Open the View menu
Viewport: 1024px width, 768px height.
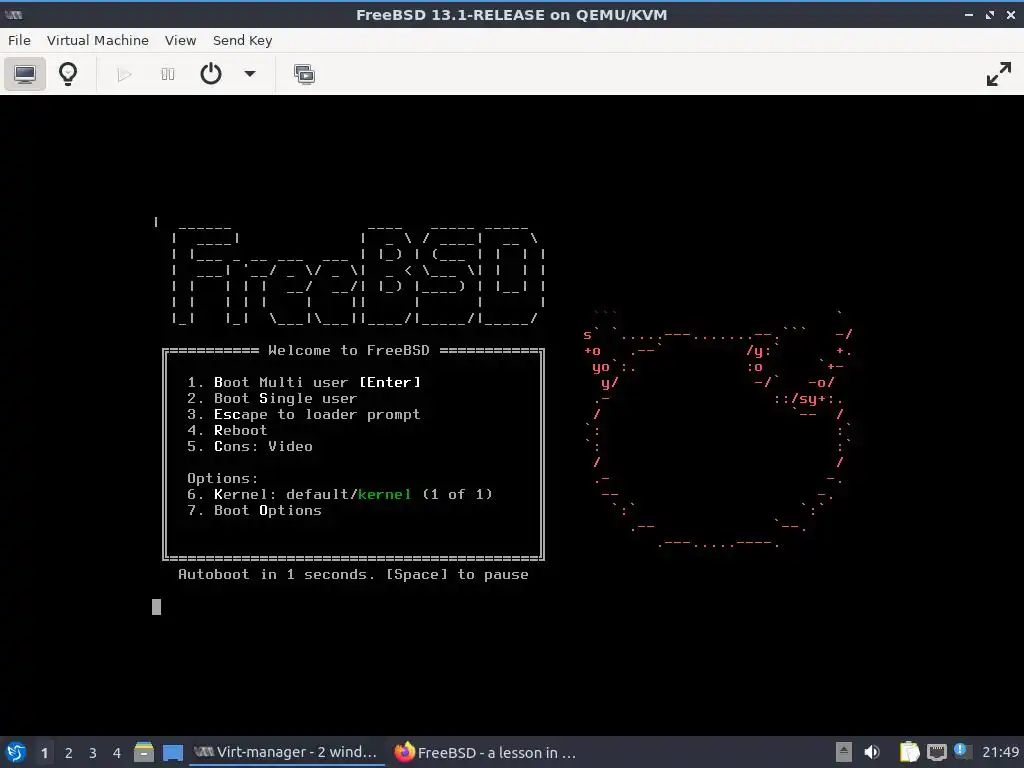pyautogui.click(x=180, y=40)
